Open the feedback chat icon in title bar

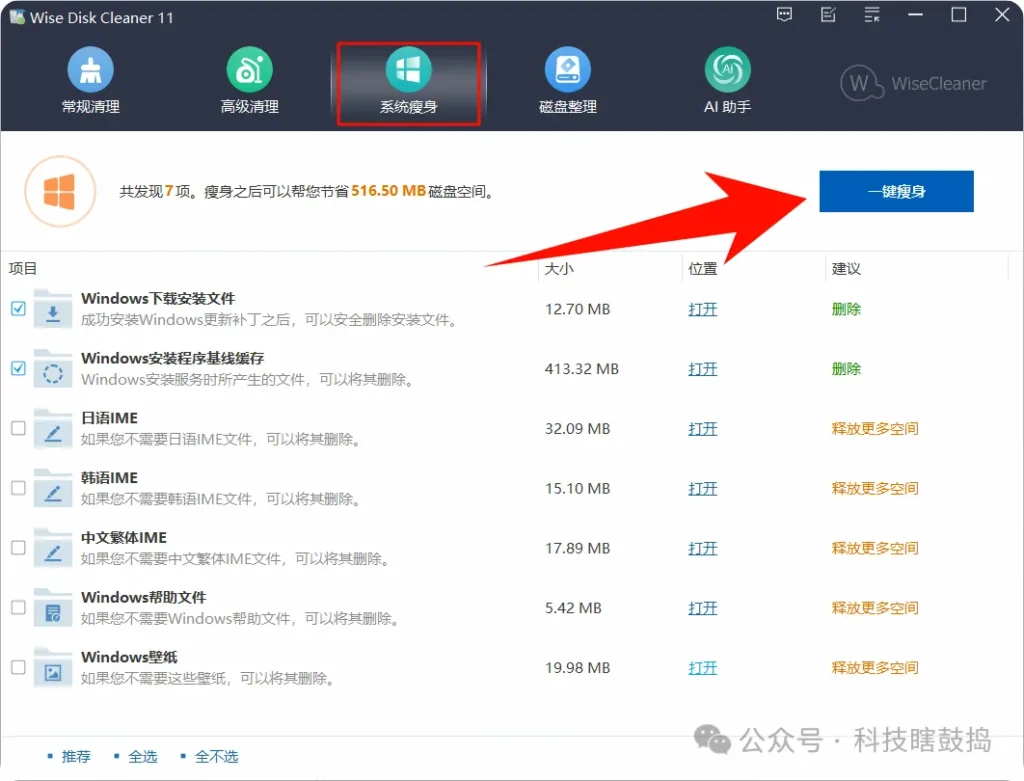click(x=784, y=14)
